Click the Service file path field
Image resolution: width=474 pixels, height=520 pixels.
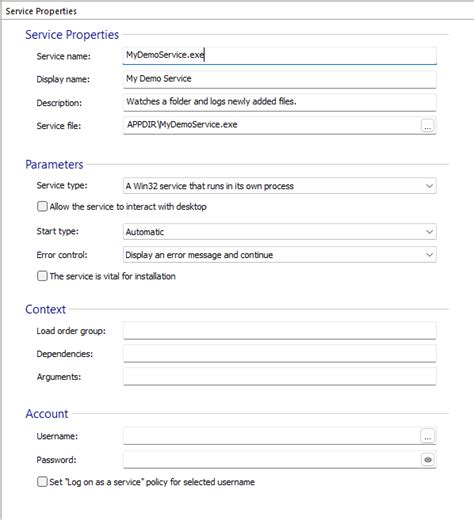(272, 125)
